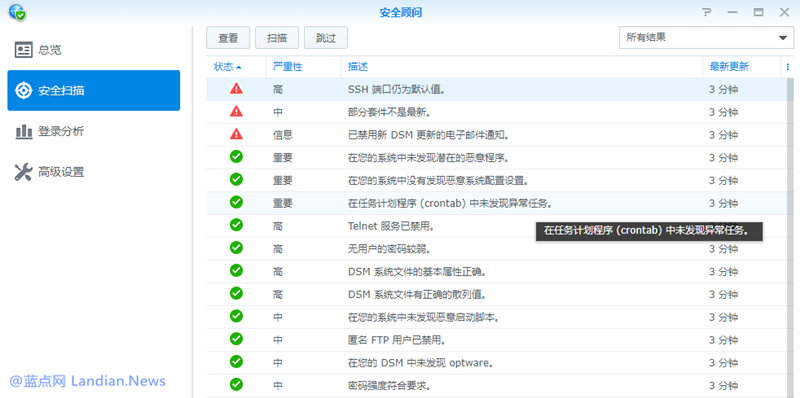The height and width of the screenshot is (398, 800).
Task: Open the help question mark icon
Action: coord(707,12)
